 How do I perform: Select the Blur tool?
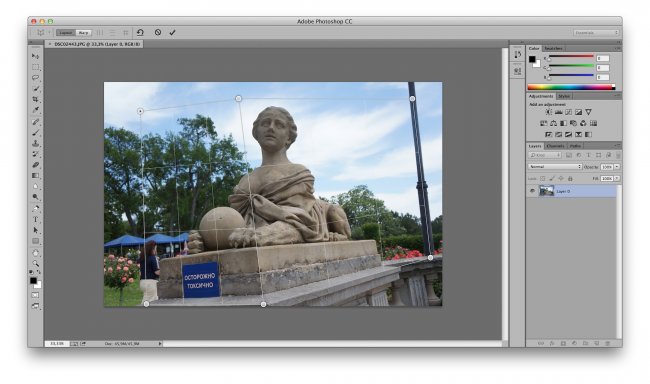click(36, 187)
